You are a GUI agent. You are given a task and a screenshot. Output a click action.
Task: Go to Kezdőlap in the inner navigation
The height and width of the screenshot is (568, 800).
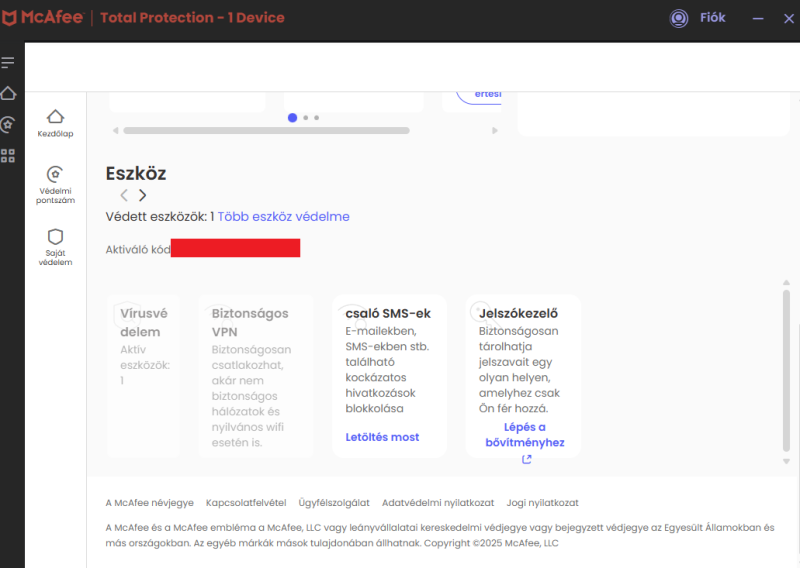(55, 124)
